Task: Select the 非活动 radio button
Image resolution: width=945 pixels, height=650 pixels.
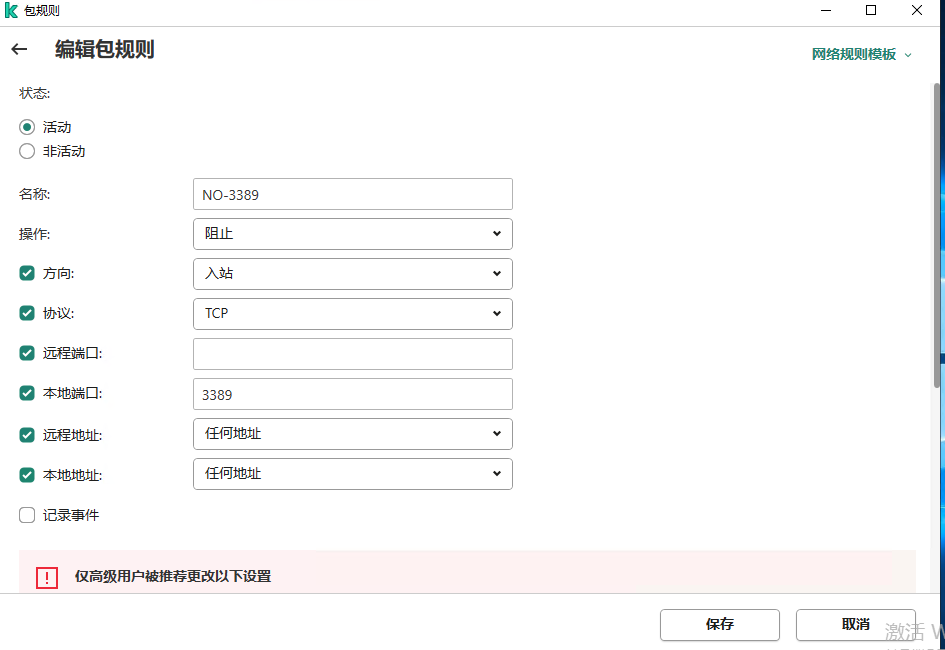Action: (x=27, y=151)
